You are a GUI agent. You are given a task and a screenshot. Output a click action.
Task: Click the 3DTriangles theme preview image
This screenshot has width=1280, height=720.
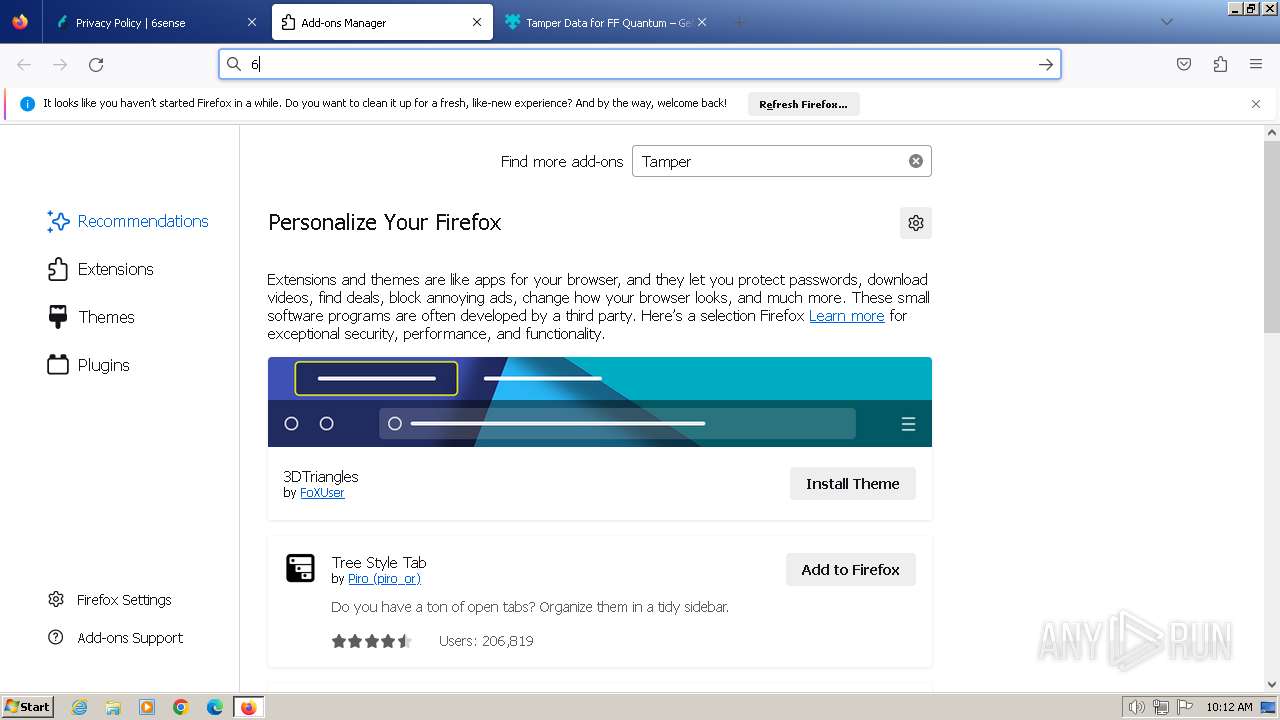[x=599, y=402]
